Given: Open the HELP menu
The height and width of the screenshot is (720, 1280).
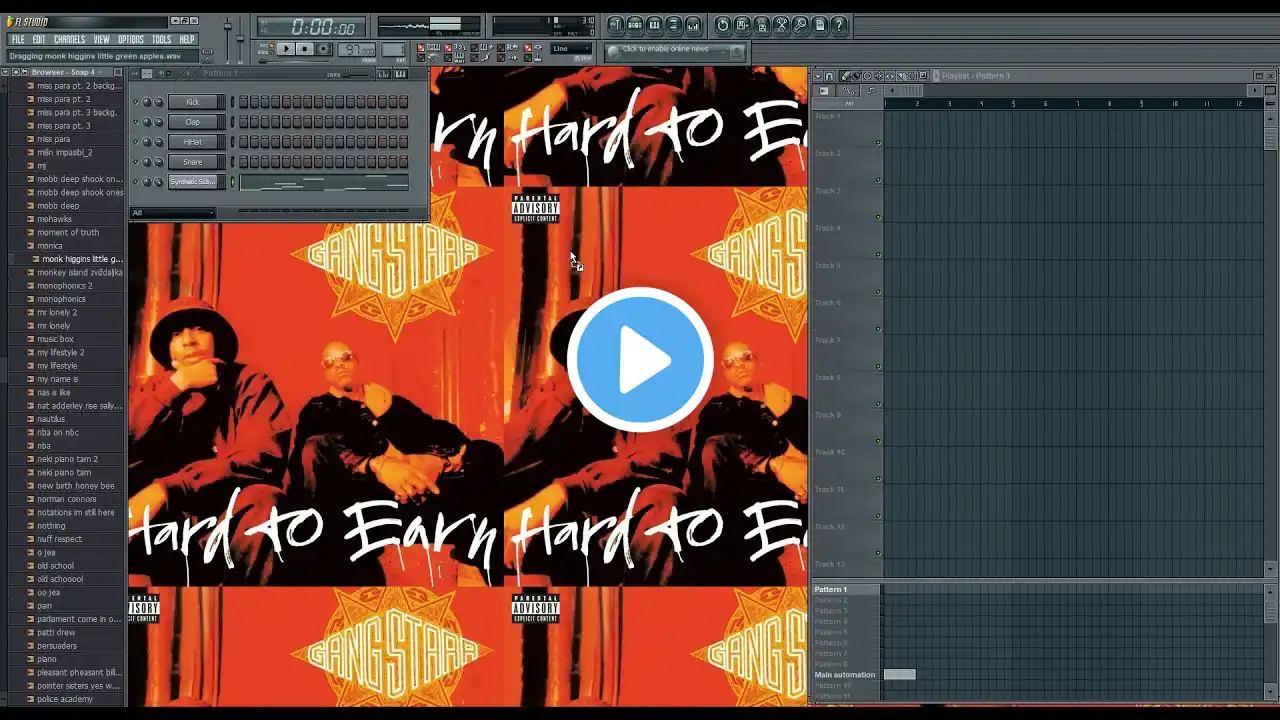Looking at the screenshot, I should (187, 40).
